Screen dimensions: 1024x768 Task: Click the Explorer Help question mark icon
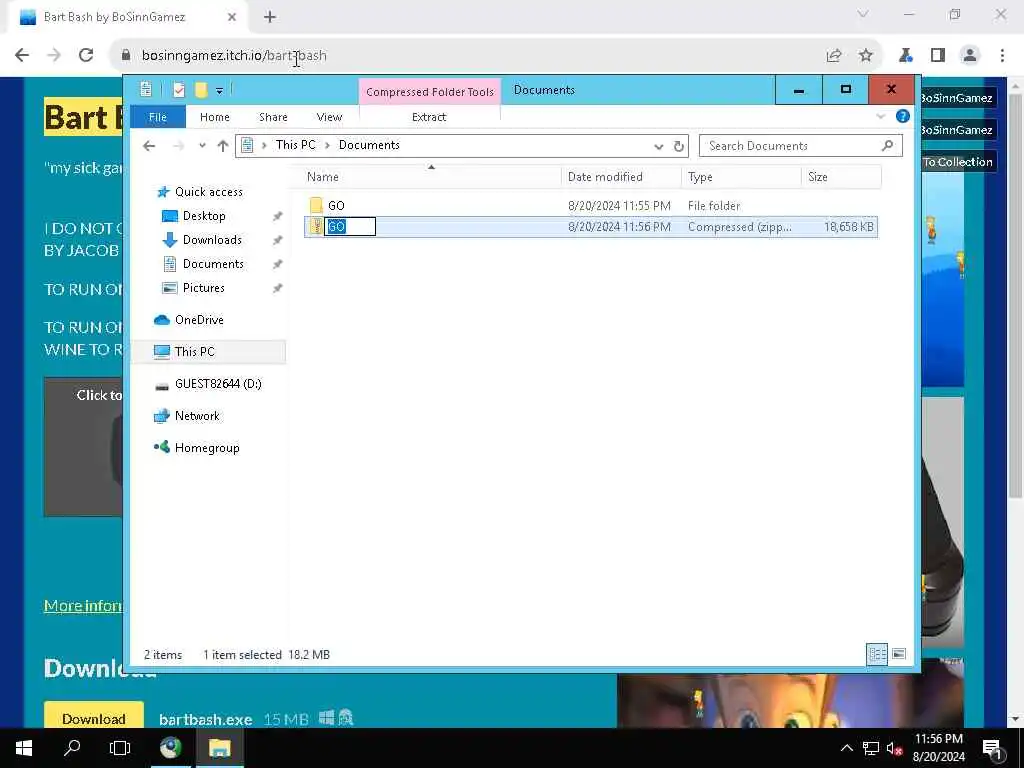[x=903, y=116]
